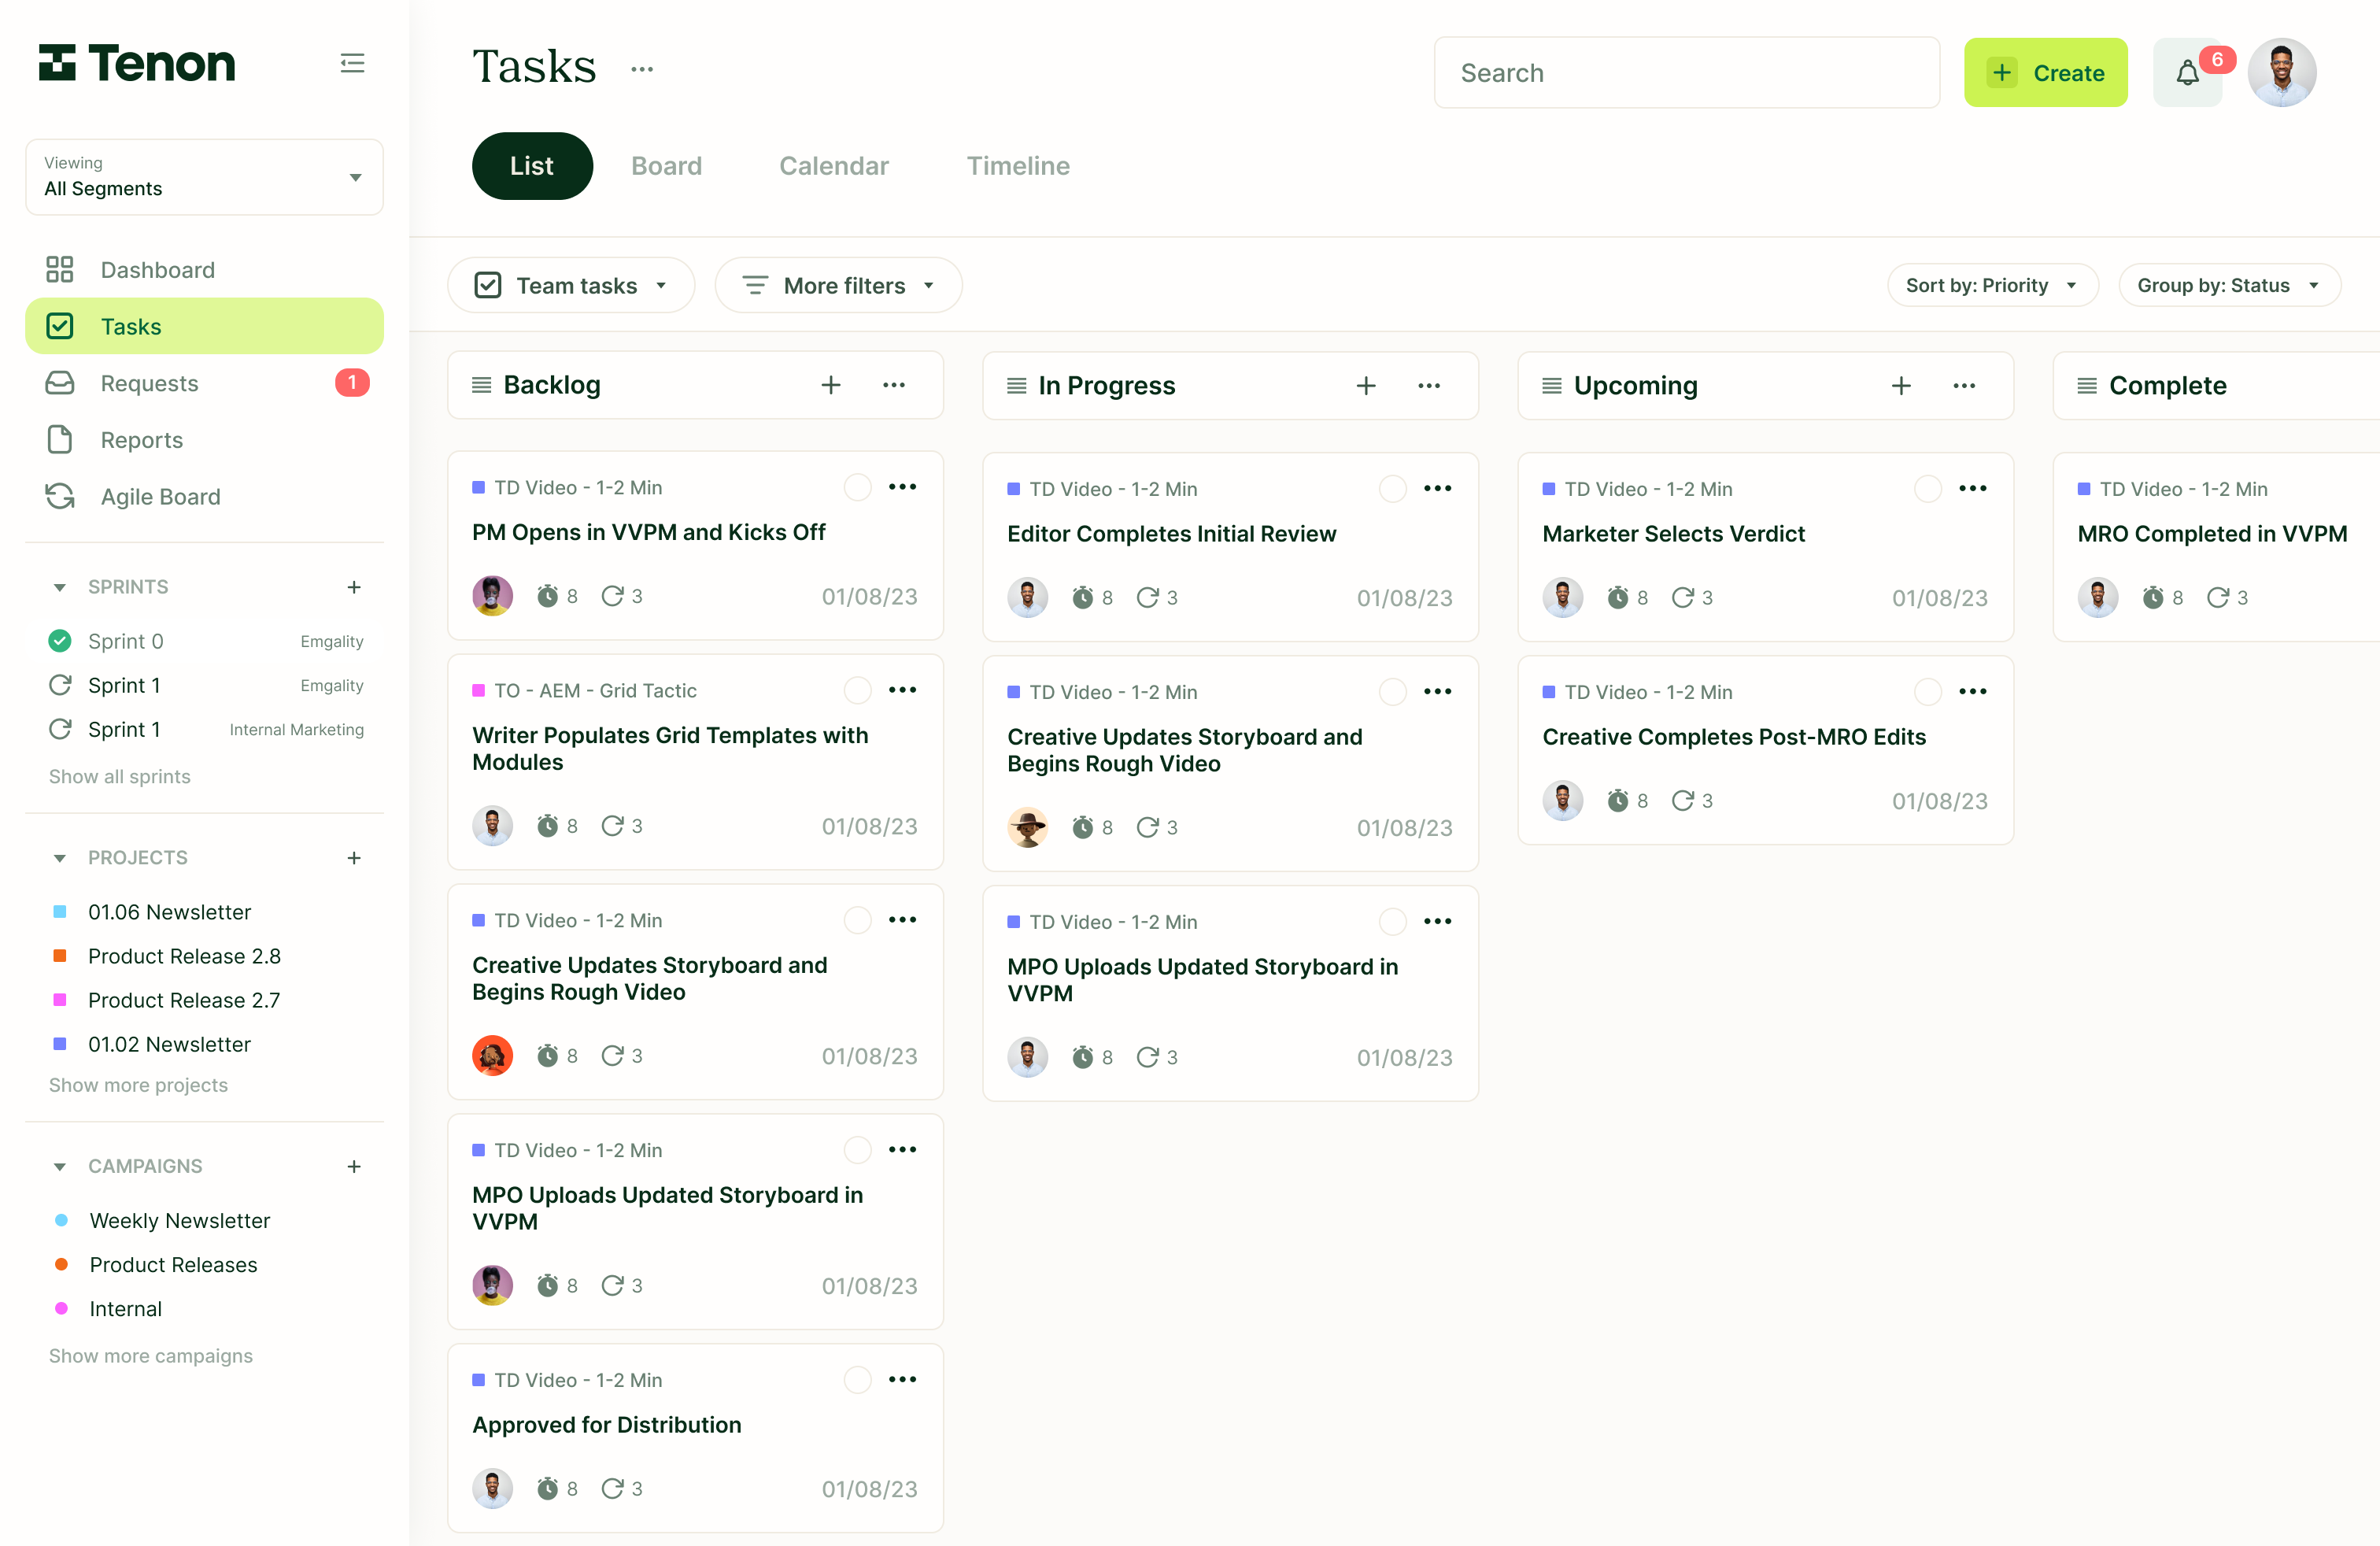Screen dimensions: 2380x1546
Task: Click into the Search field
Action: pyautogui.click(x=1686, y=73)
